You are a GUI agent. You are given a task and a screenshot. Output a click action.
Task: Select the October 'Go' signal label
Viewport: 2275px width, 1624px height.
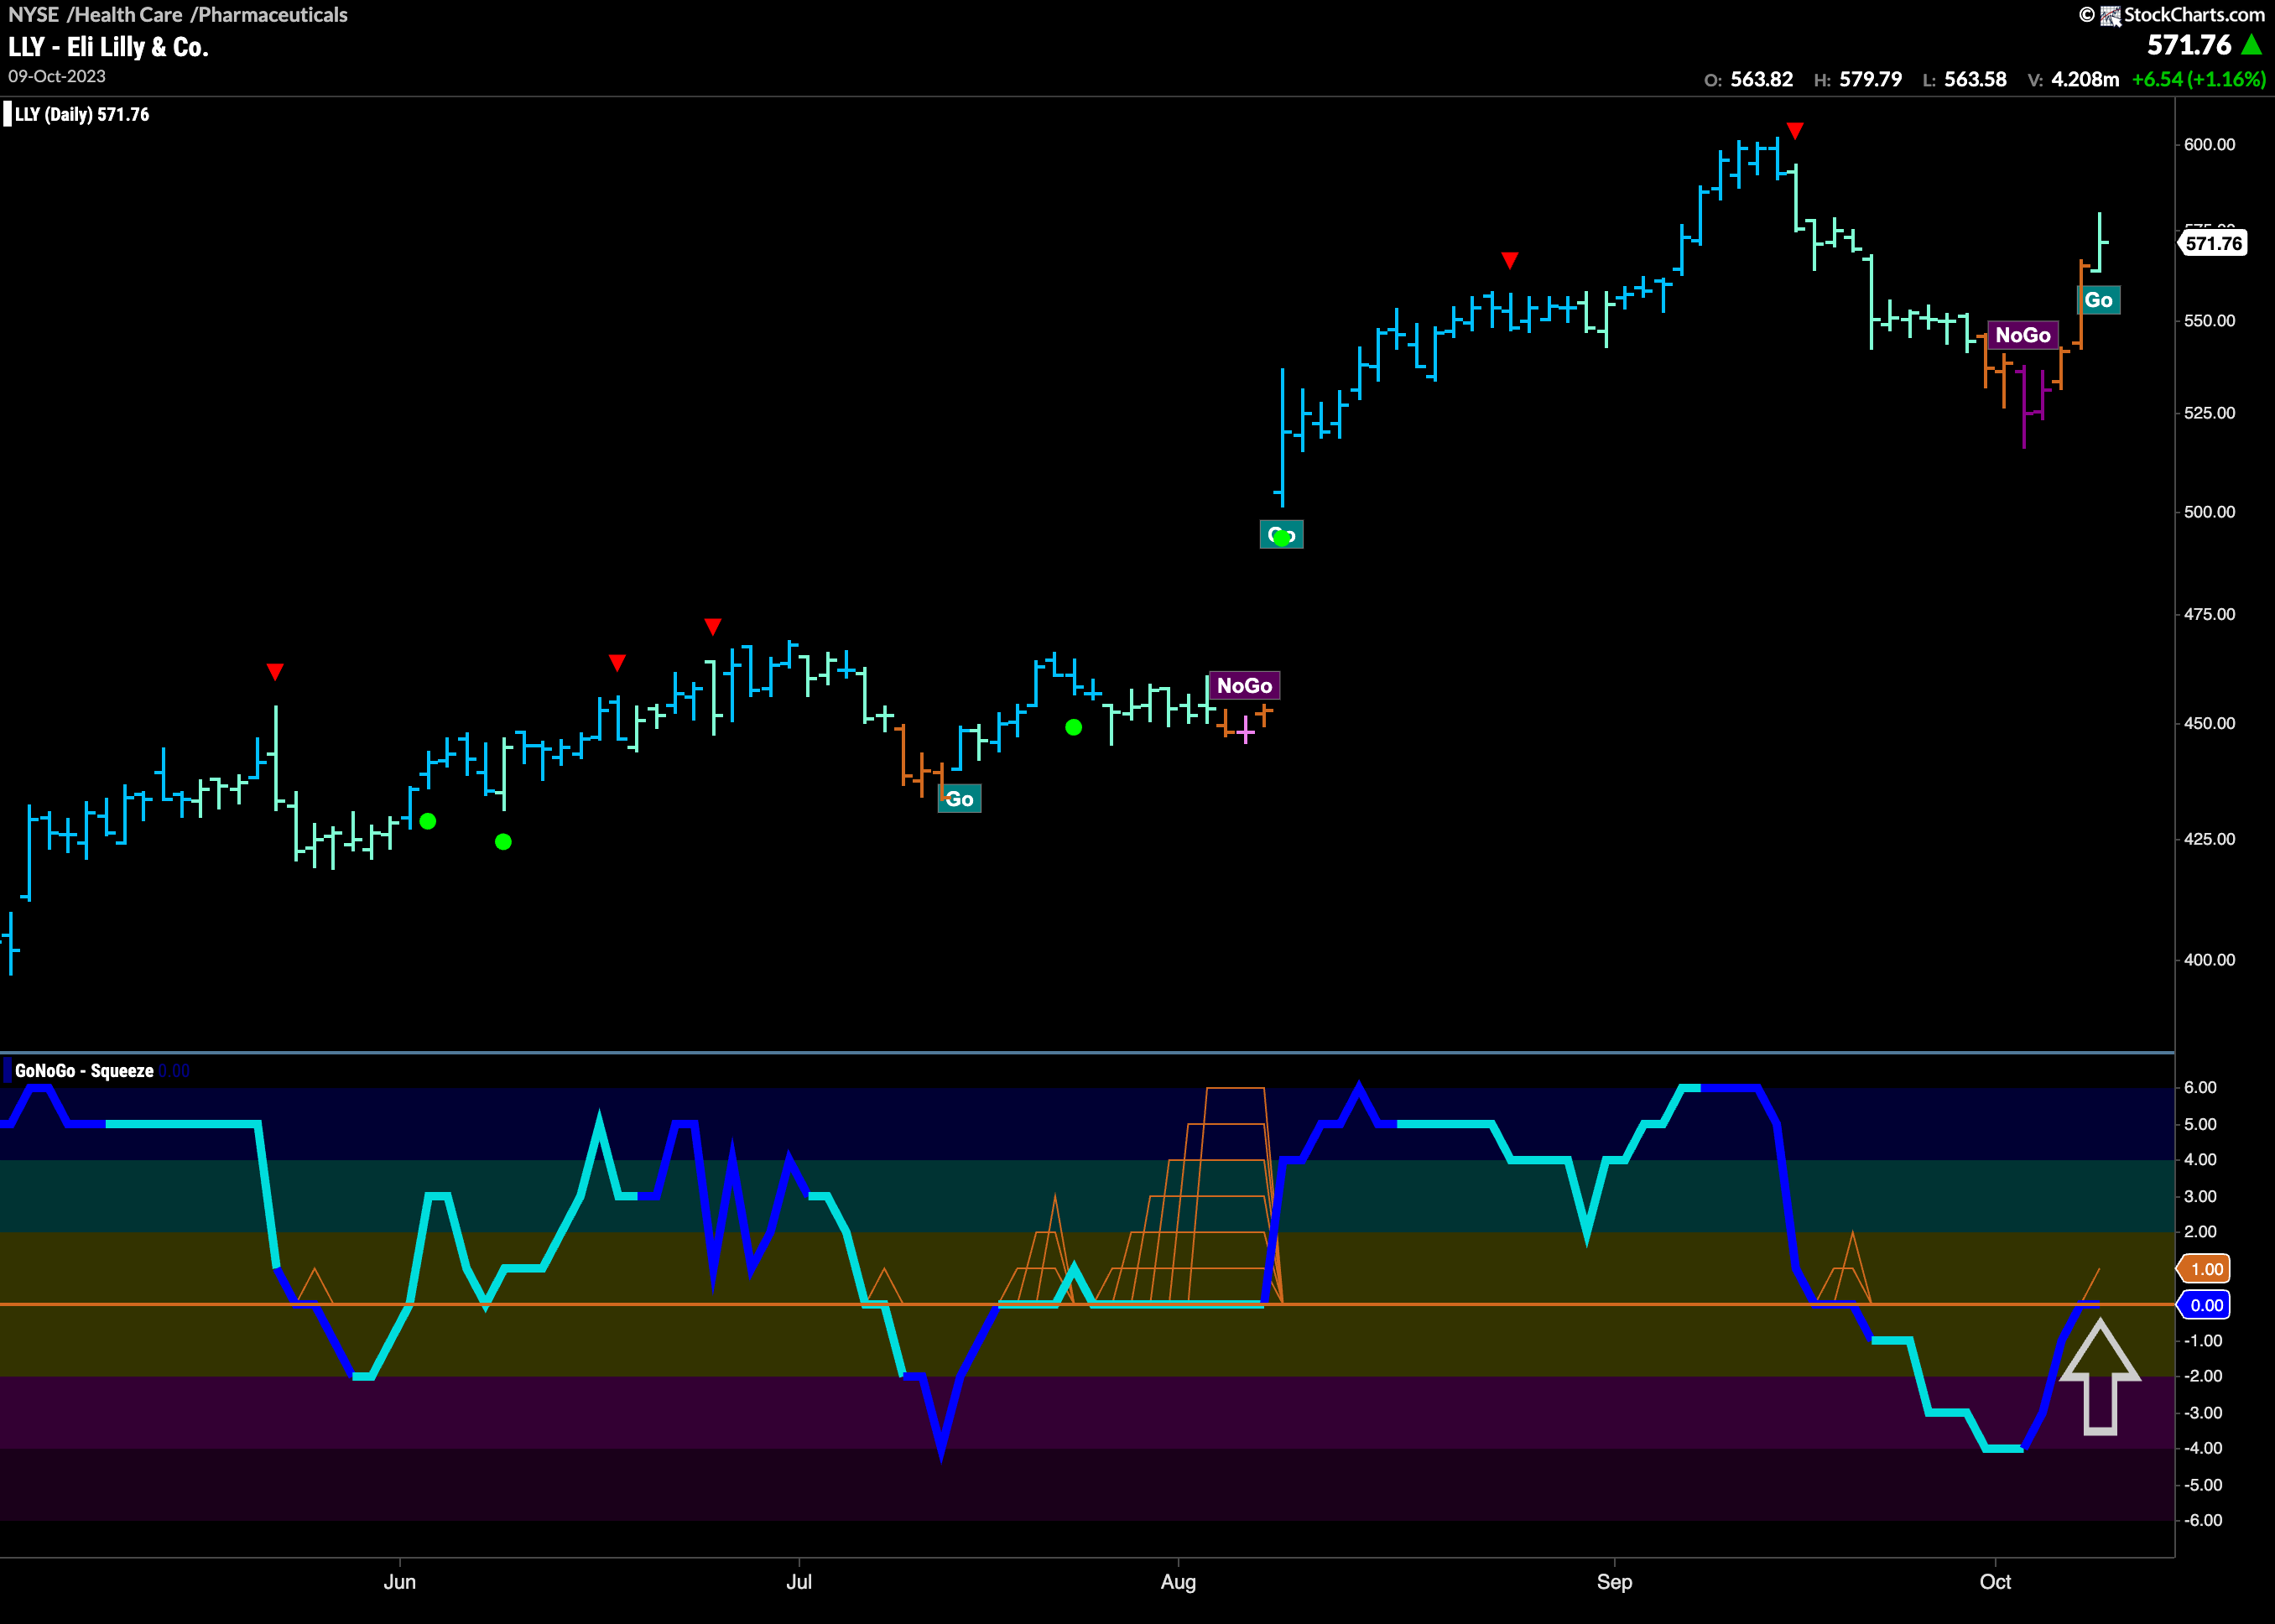pyautogui.click(x=2098, y=300)
